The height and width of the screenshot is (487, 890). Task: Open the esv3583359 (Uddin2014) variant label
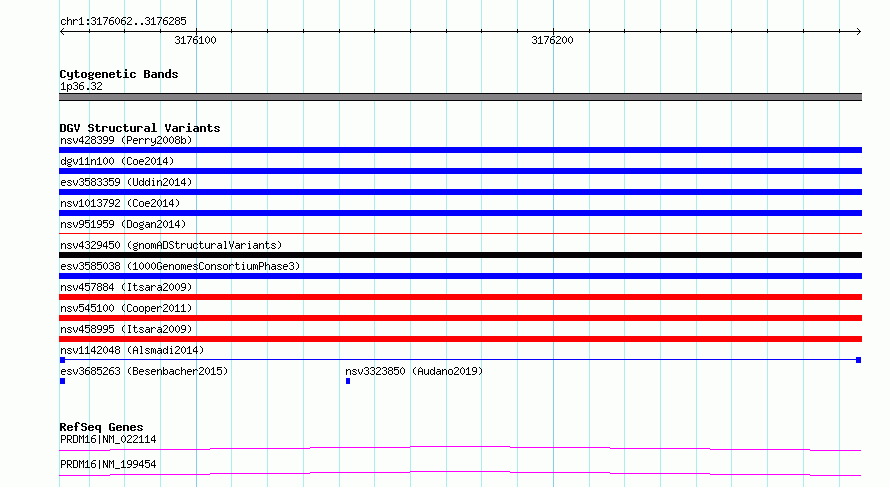pyautogui.click(x=126, y=182)
